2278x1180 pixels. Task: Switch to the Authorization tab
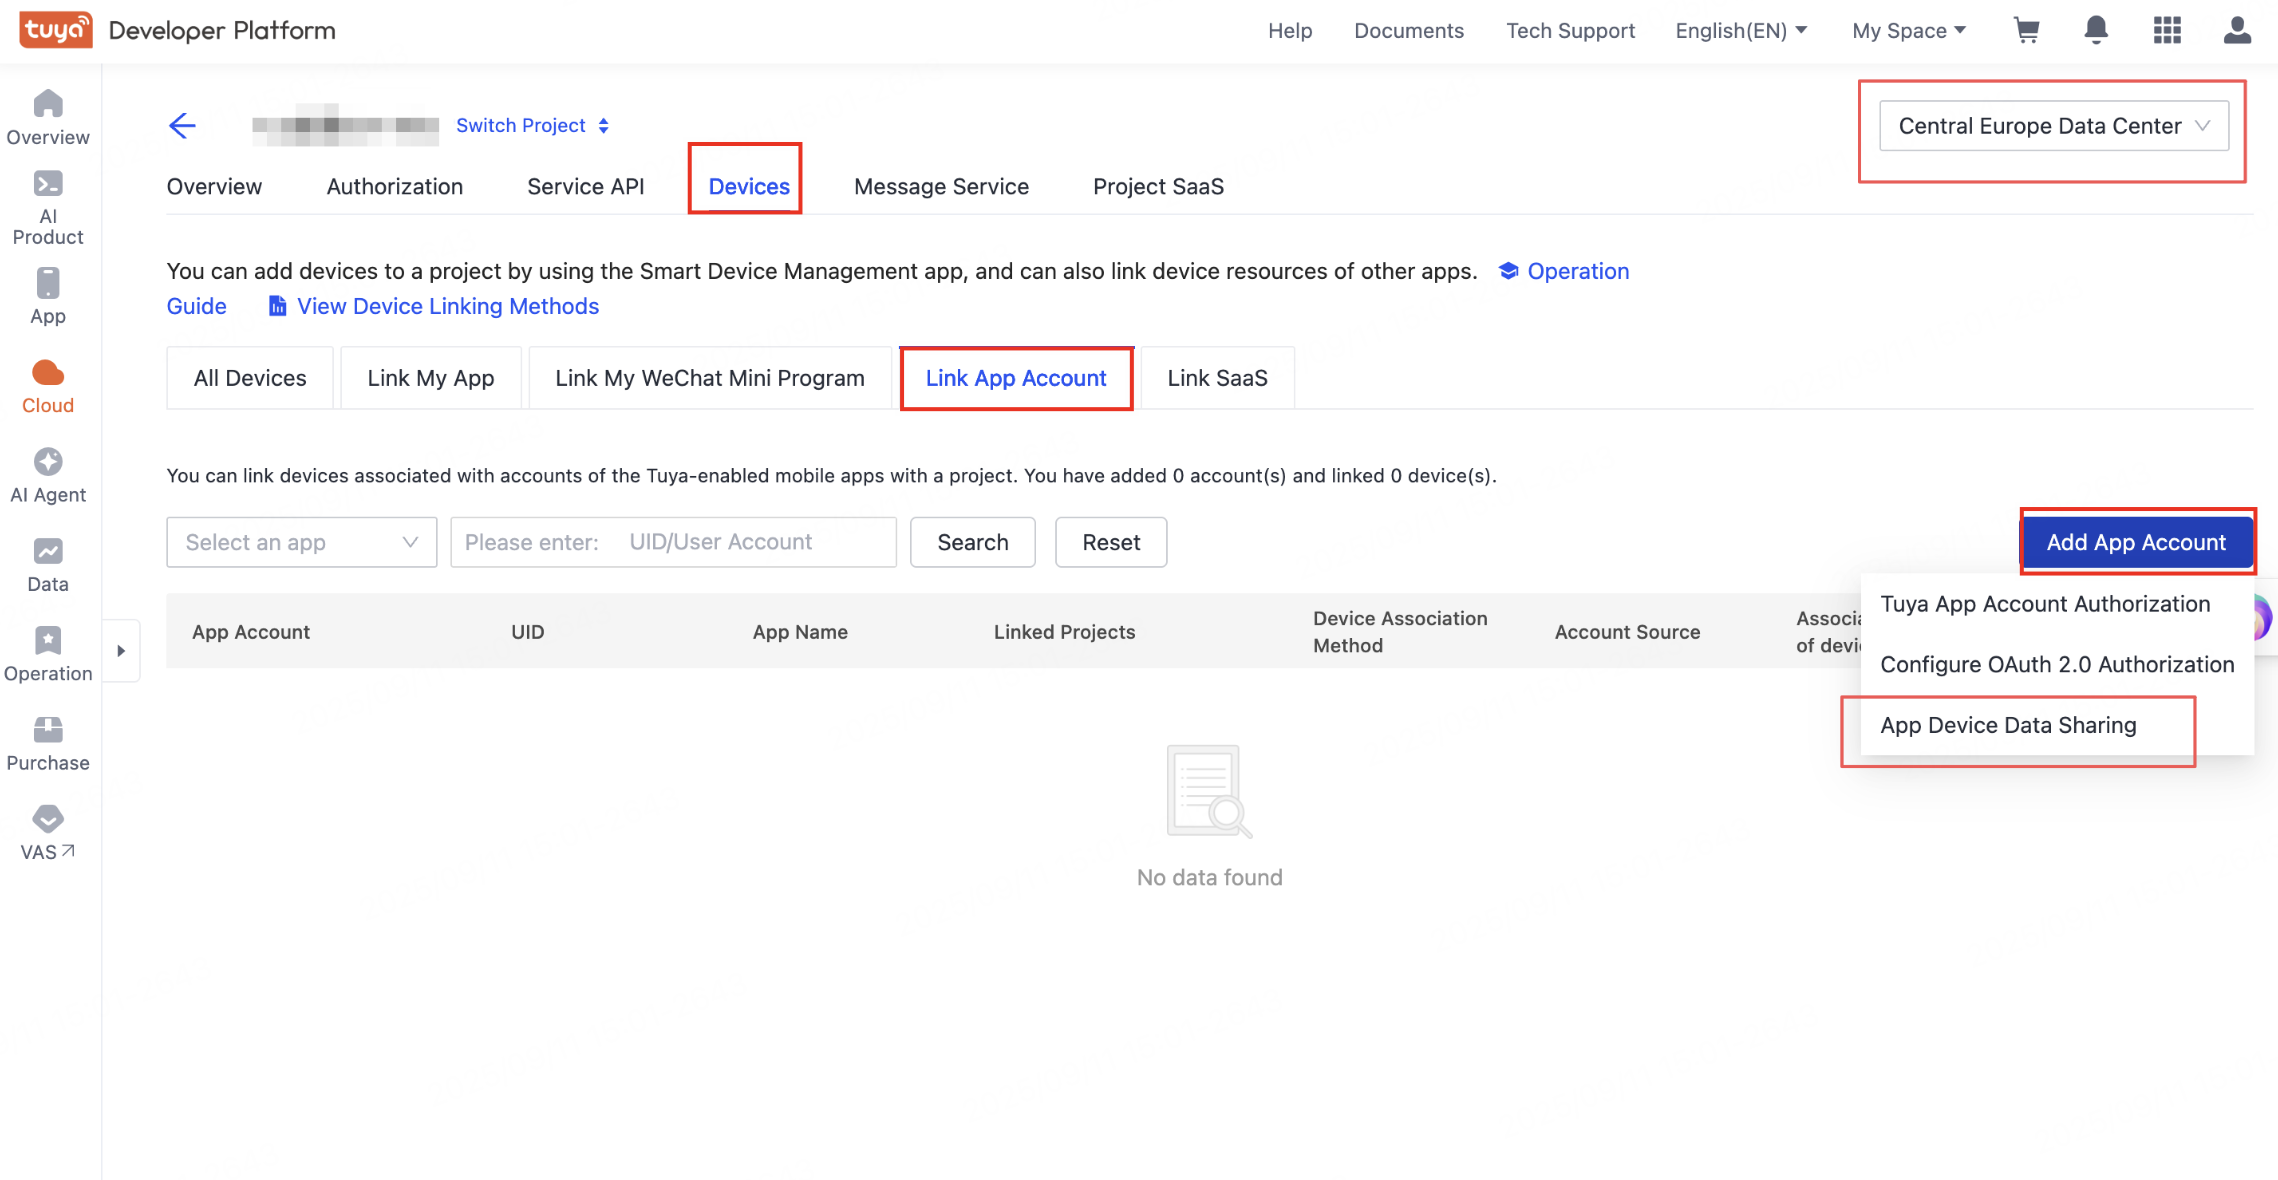[x=394, y=186]
